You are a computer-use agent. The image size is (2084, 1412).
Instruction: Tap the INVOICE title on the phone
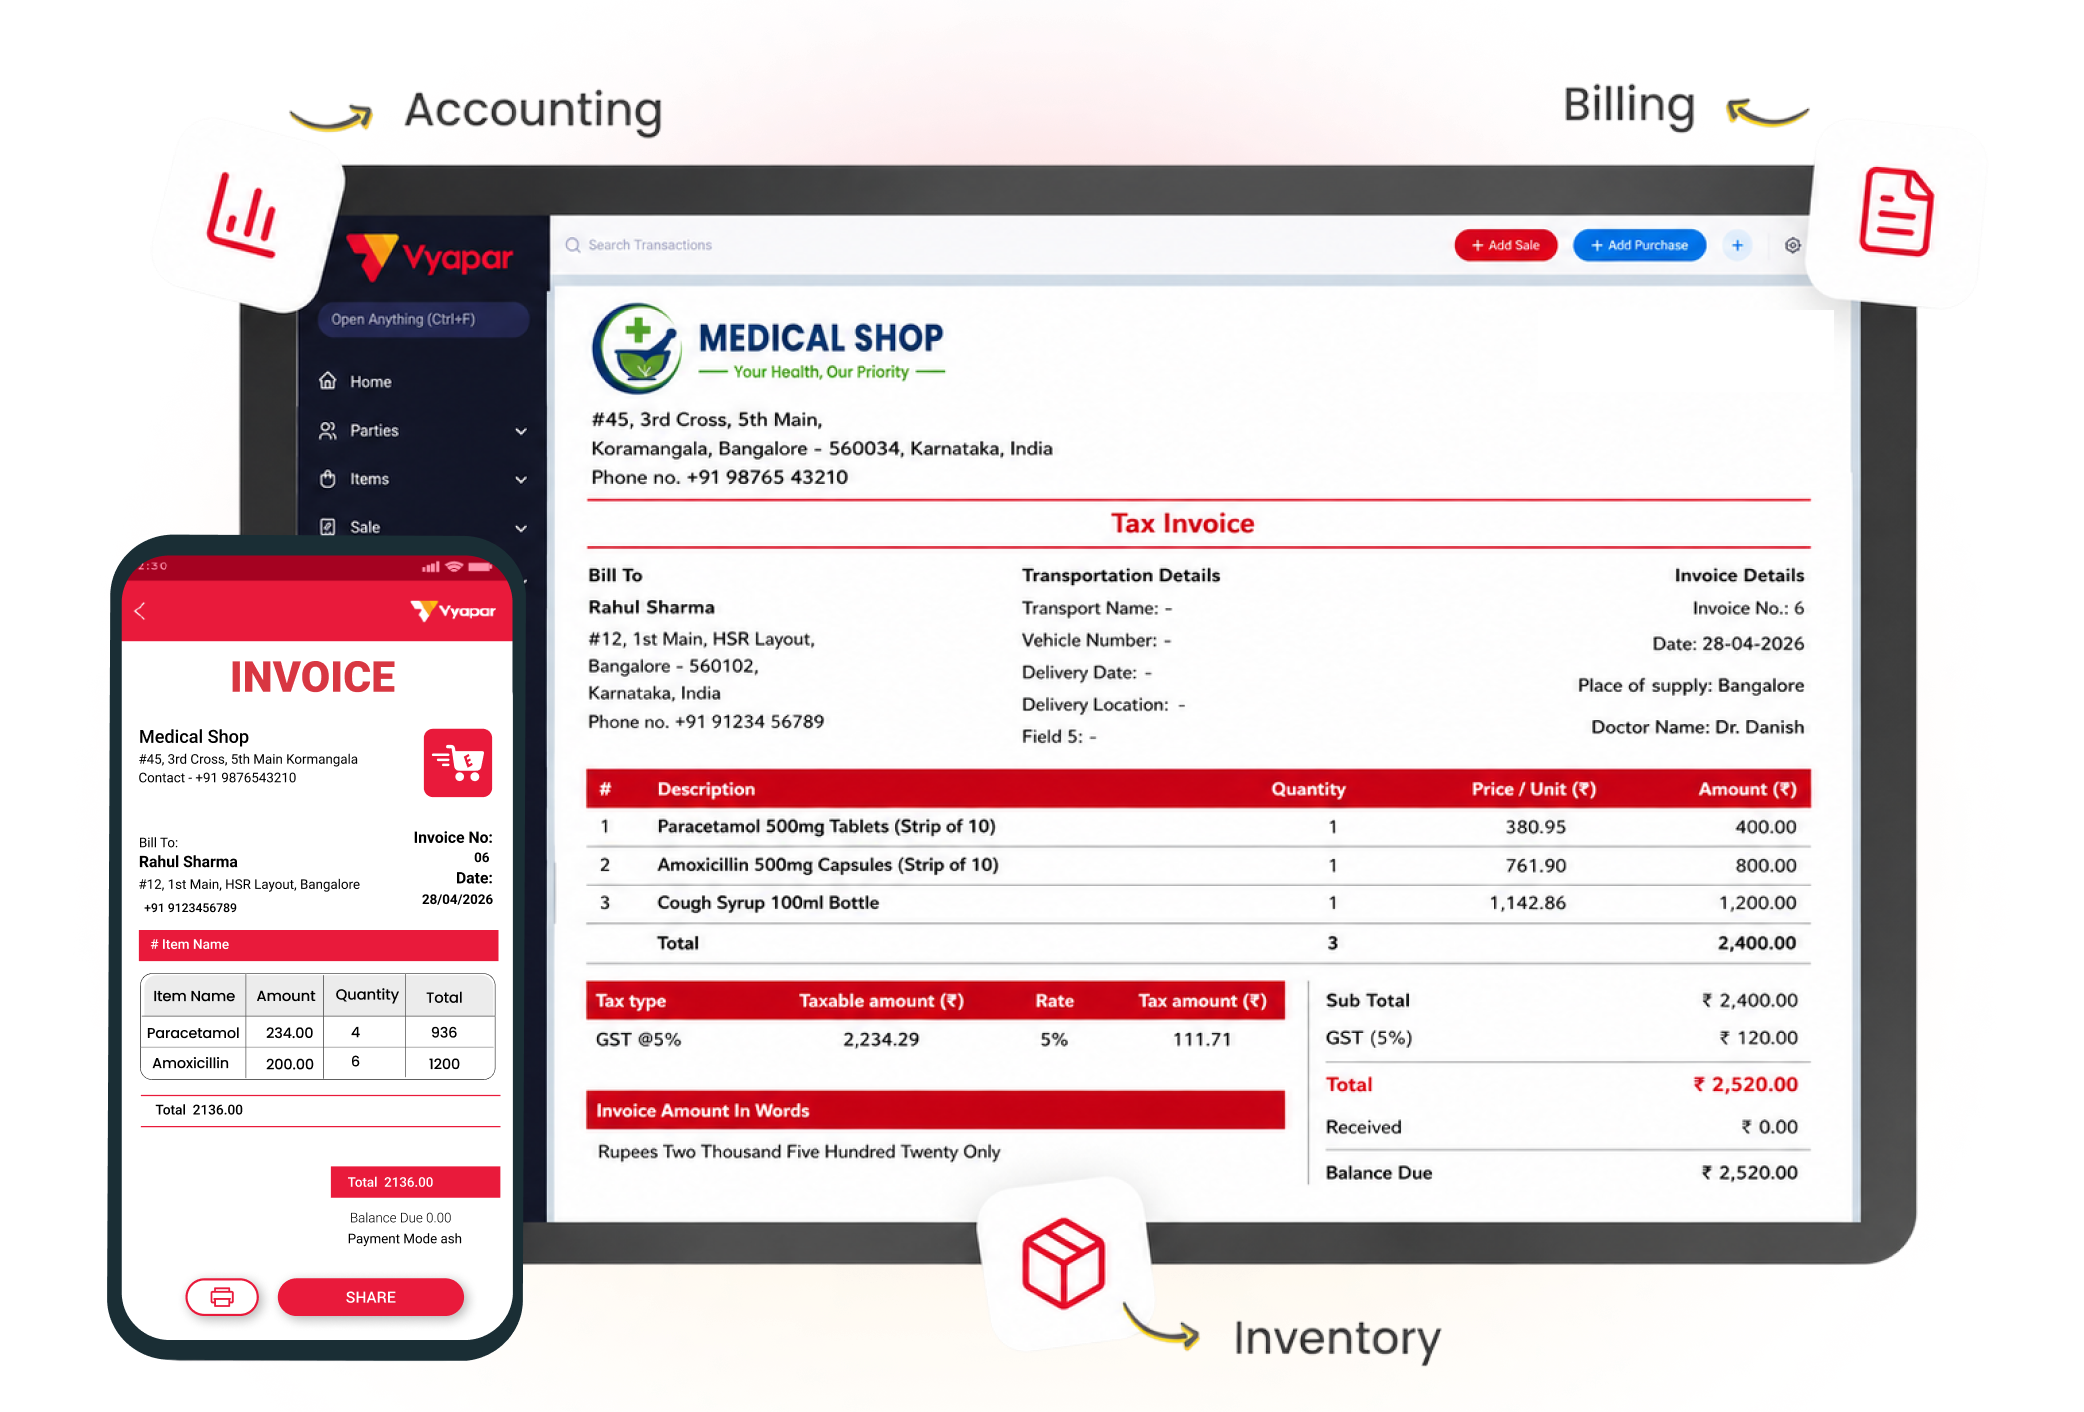[x=313, y=677]
